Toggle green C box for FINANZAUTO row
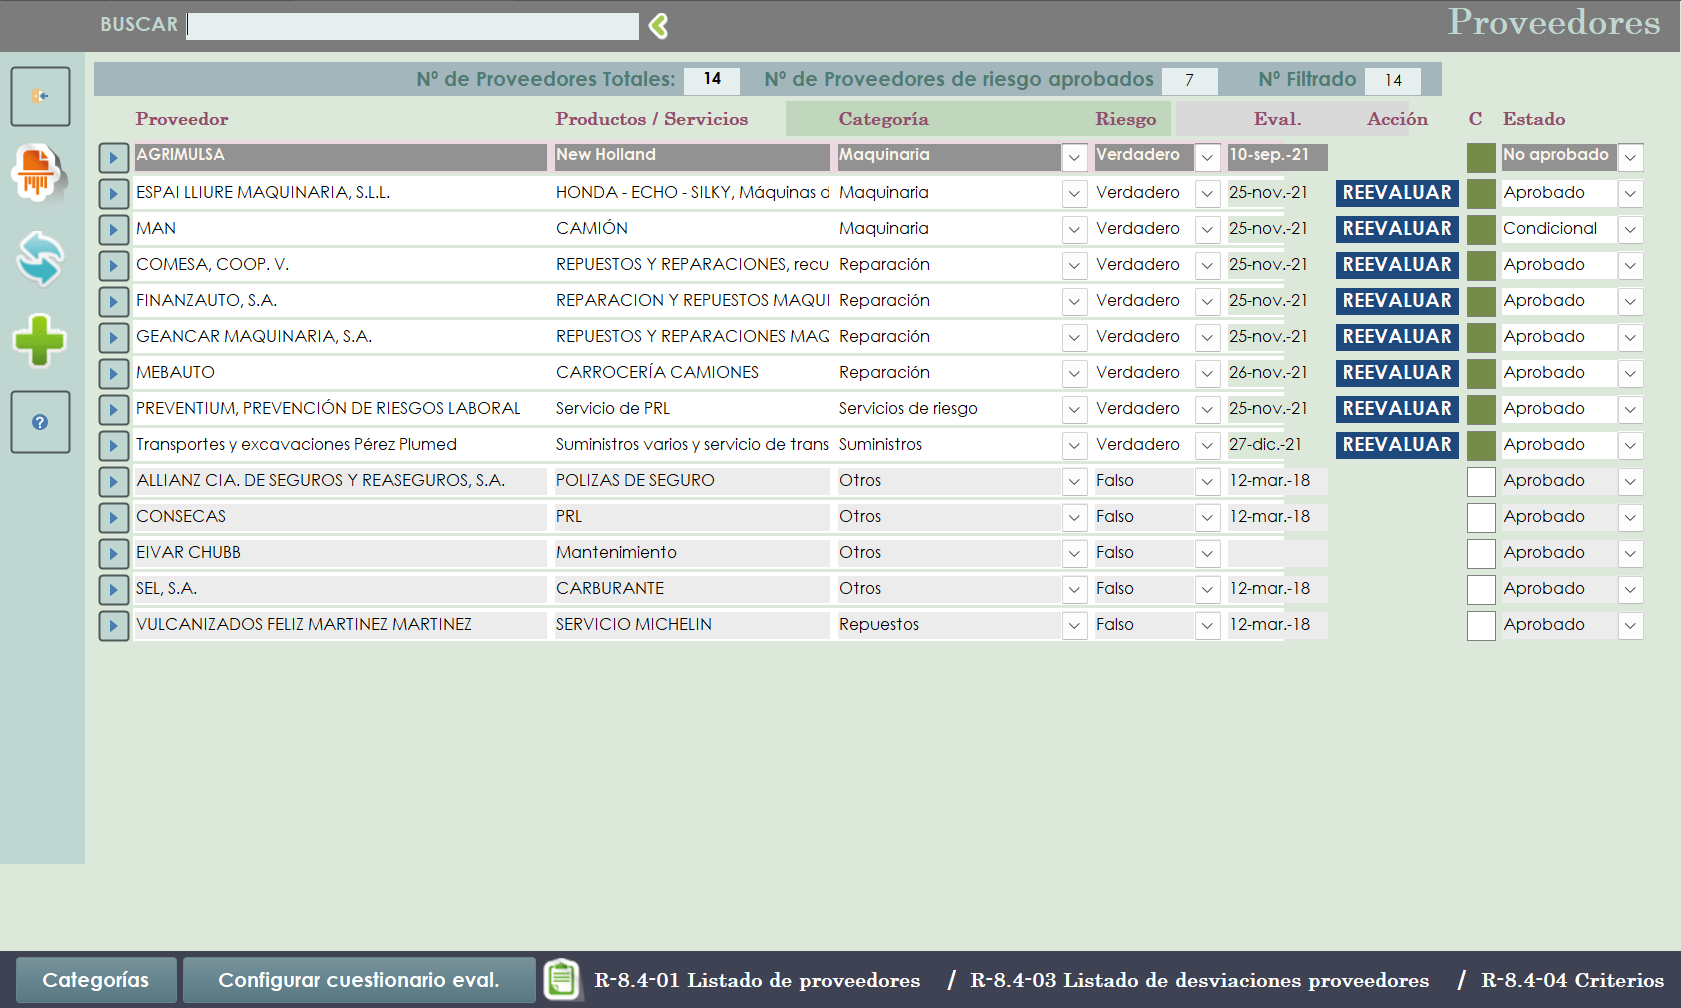 pos(1481,301)
